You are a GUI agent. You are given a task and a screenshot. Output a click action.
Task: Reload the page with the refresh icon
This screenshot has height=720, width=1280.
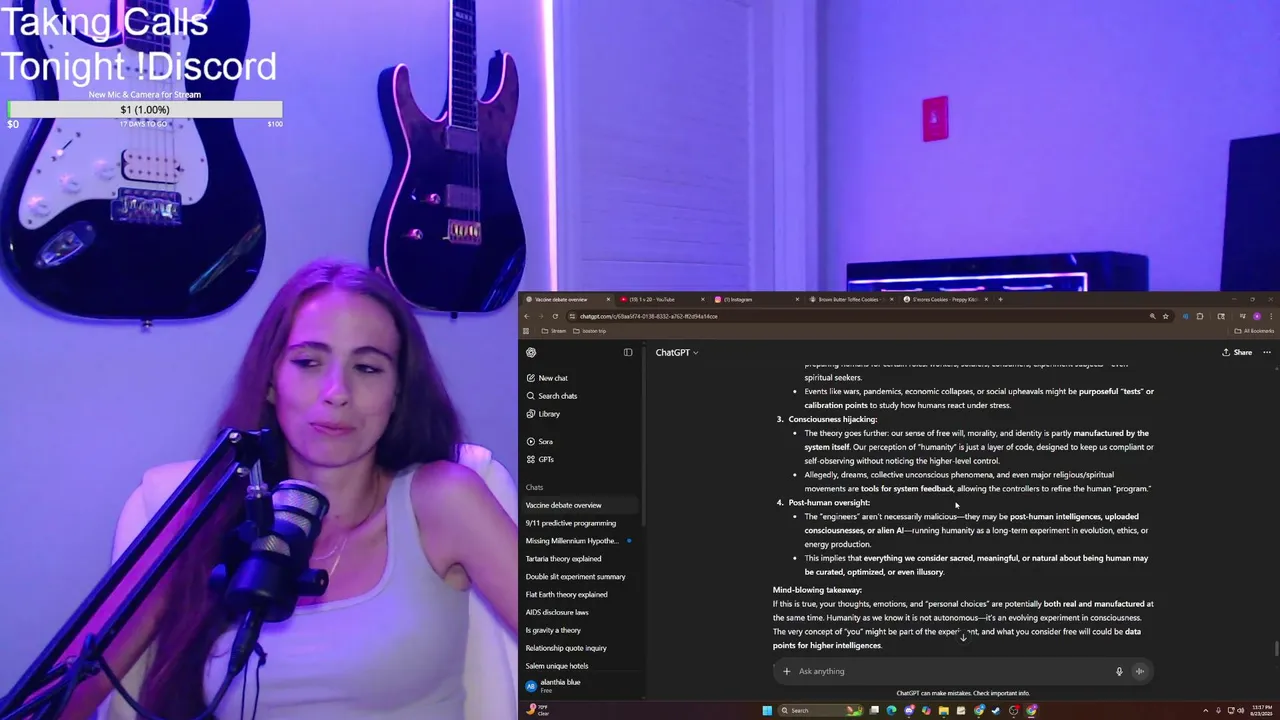click(x=555, y=316)
